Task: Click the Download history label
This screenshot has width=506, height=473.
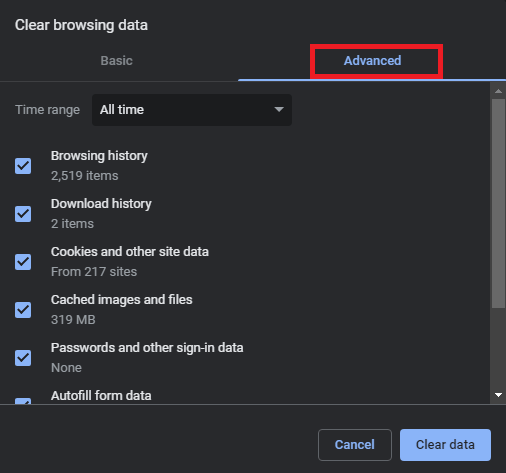Action: pyautogui.click(x=101, y=204)
